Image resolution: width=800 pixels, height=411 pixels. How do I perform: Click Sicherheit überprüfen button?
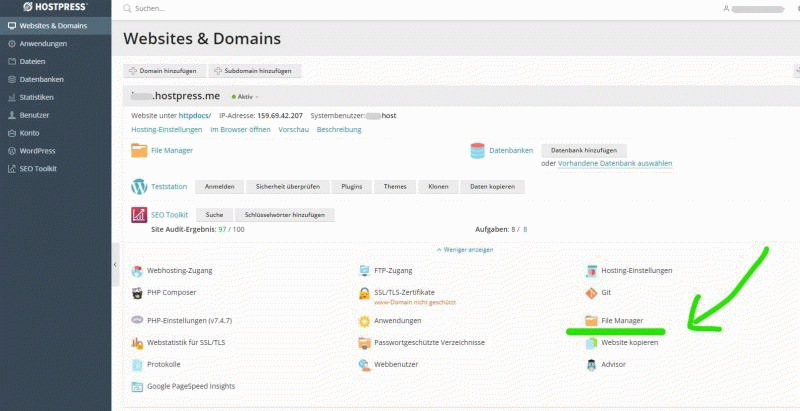[288, 187]
